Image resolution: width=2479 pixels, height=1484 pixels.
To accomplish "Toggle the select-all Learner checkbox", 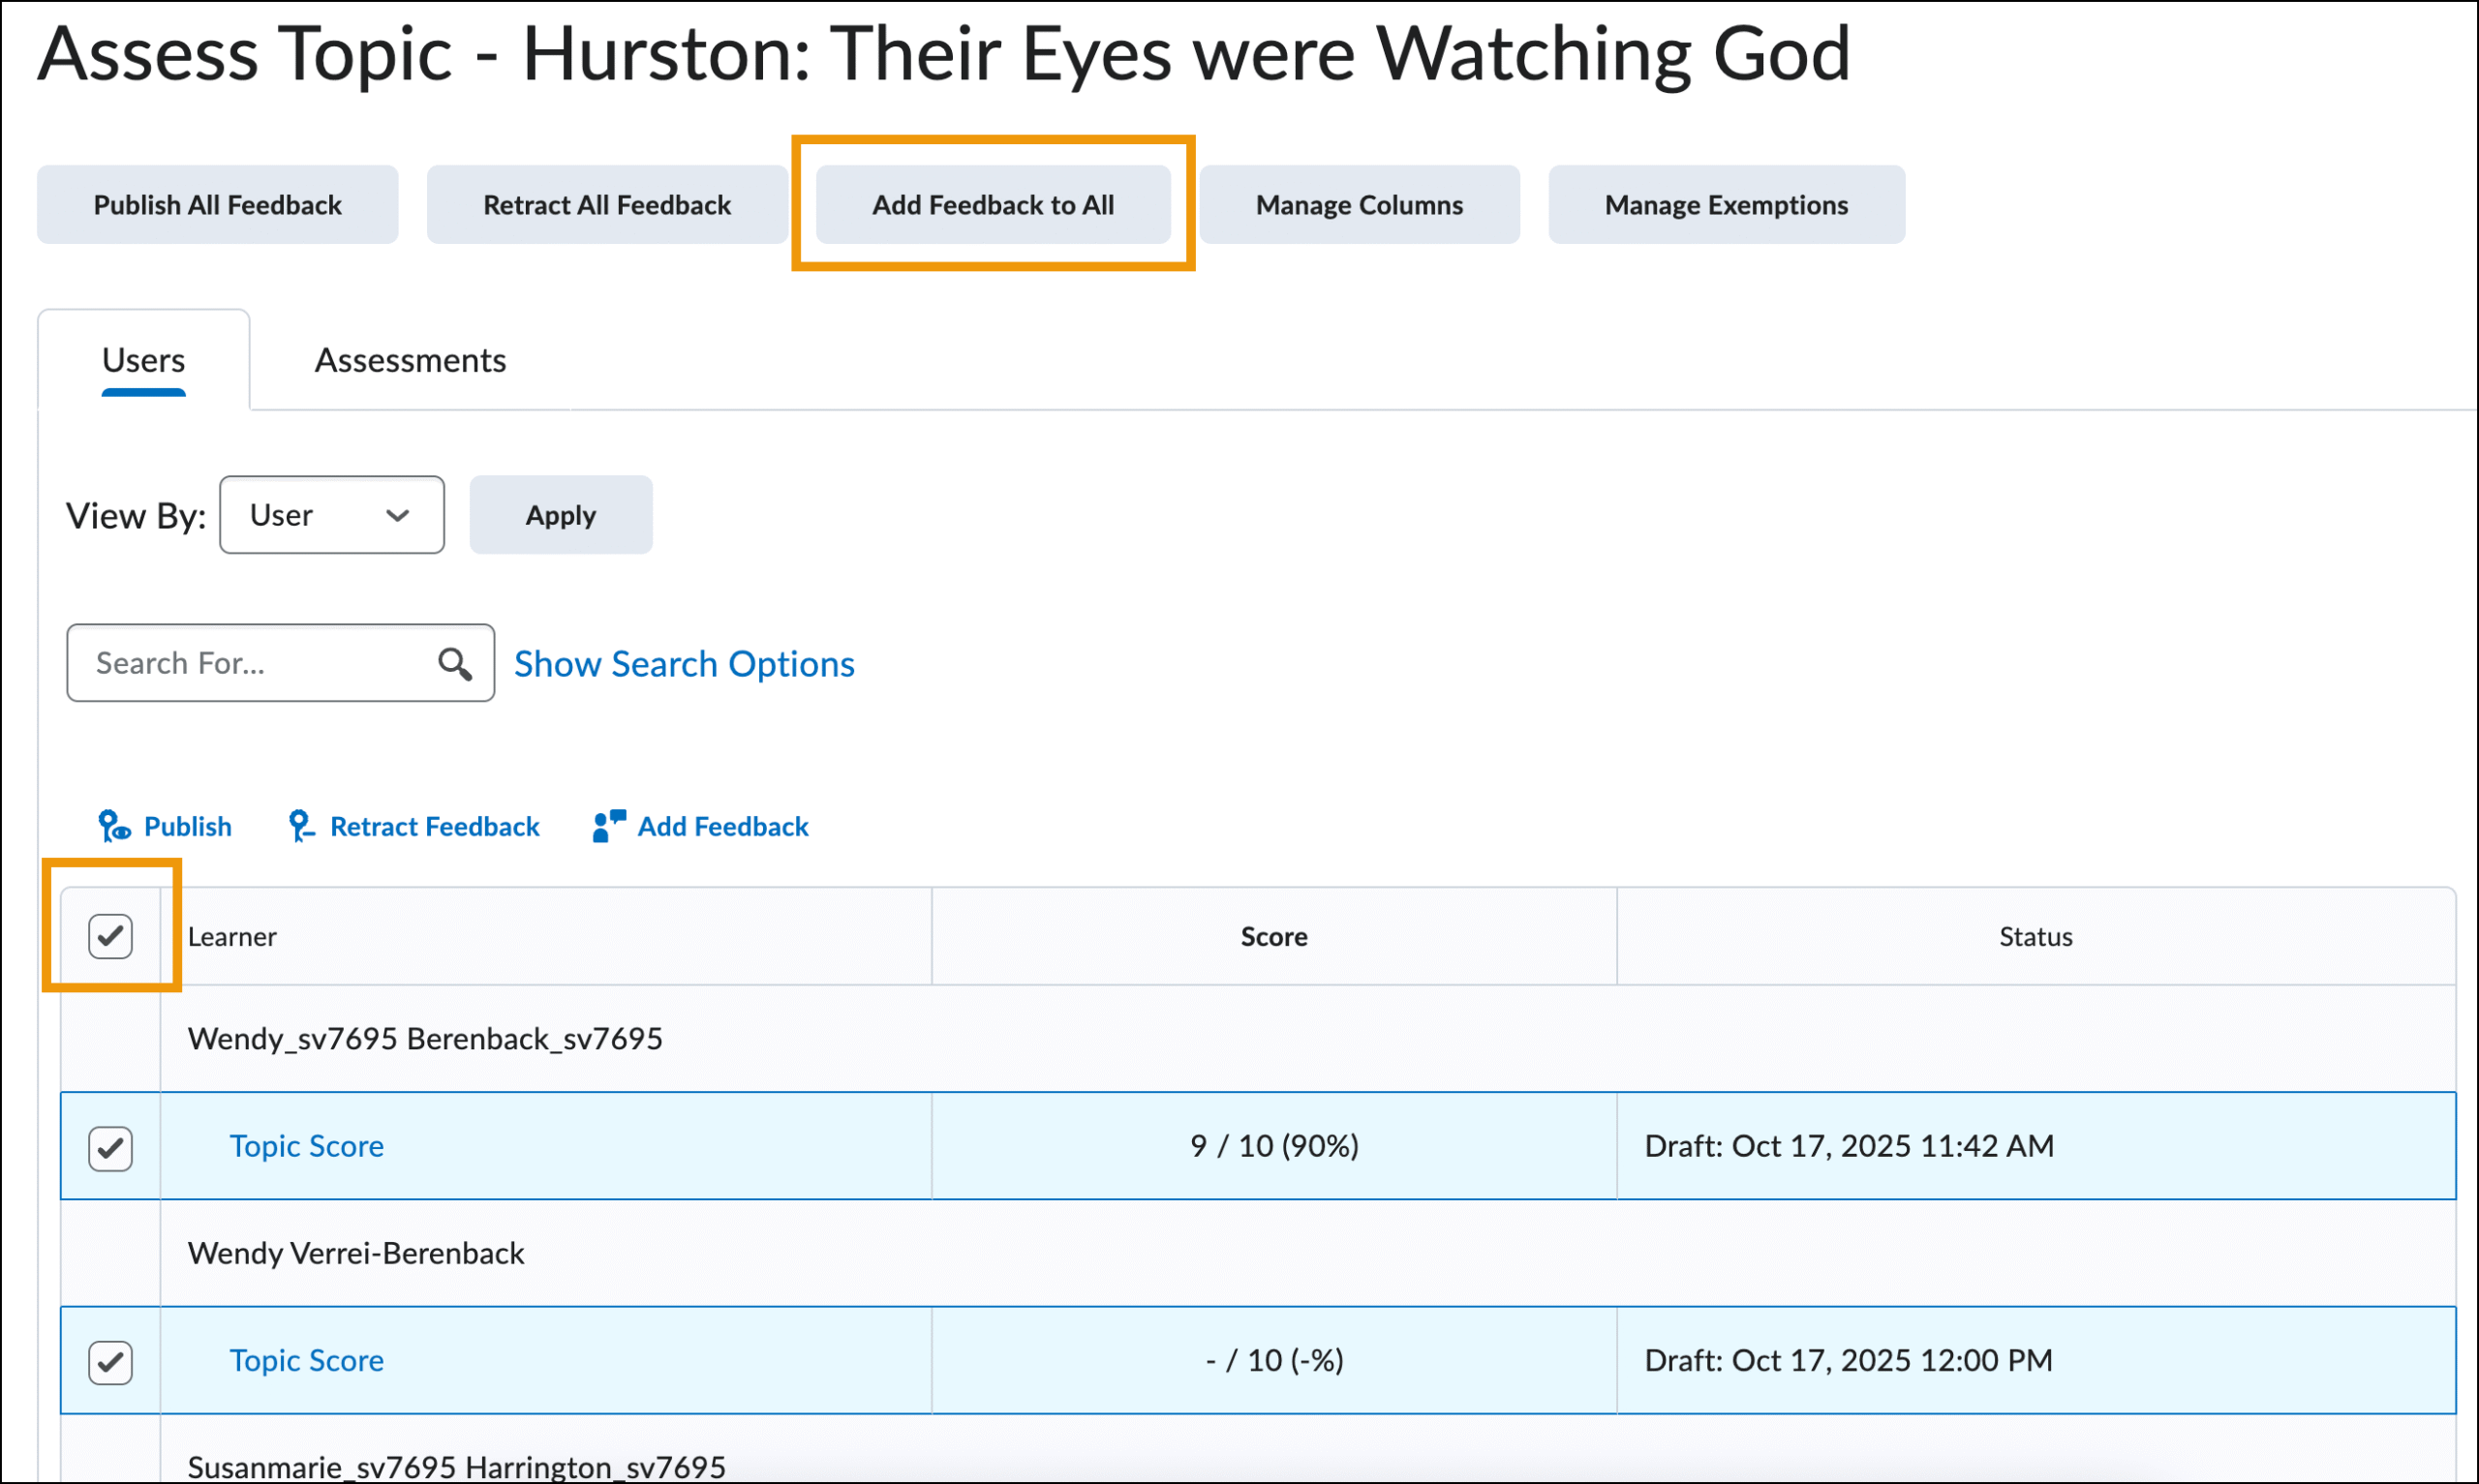I will tap(110, 937).
